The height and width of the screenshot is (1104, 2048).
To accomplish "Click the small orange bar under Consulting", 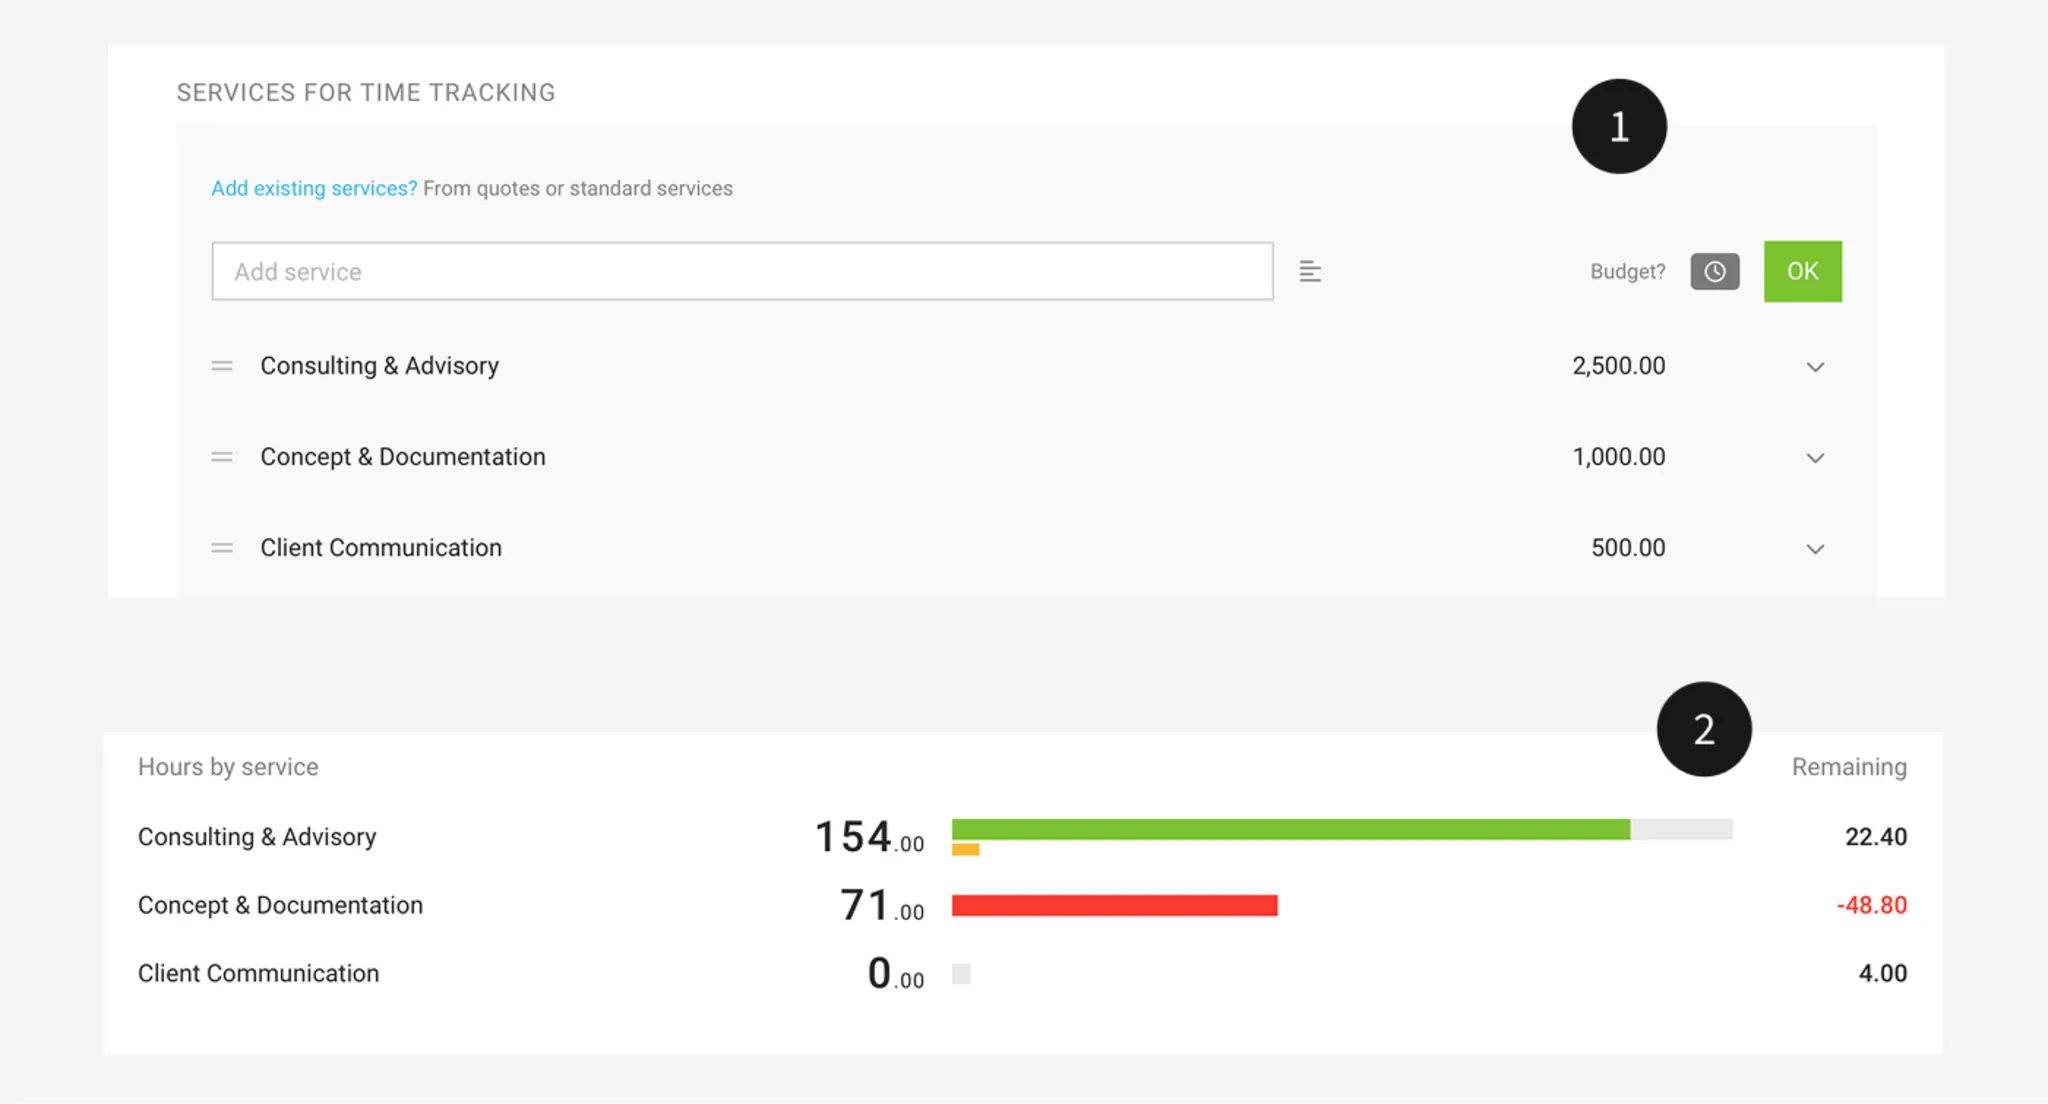I will pos(965,850).
